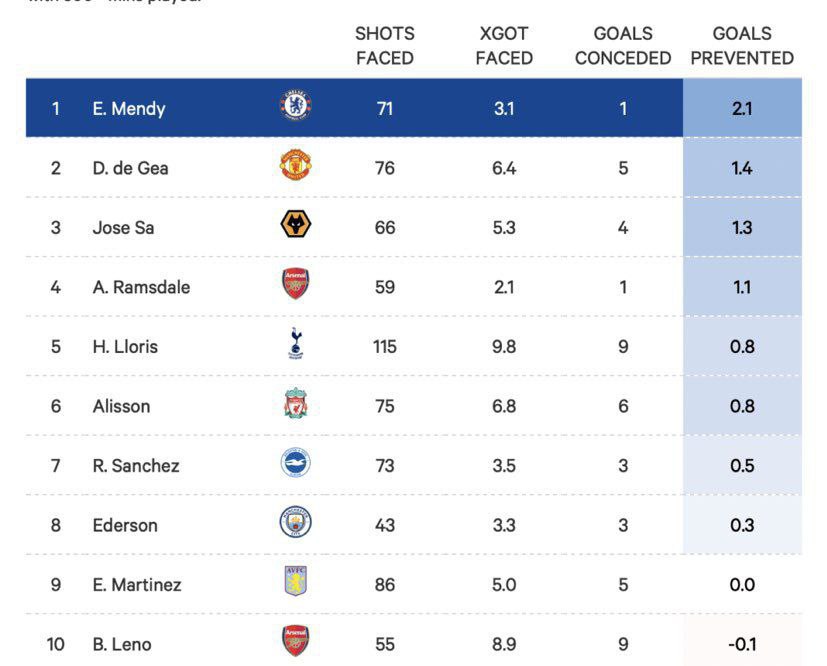Click the Manchester United crest
Screen dimensions: 827x666
click(295, 165)
